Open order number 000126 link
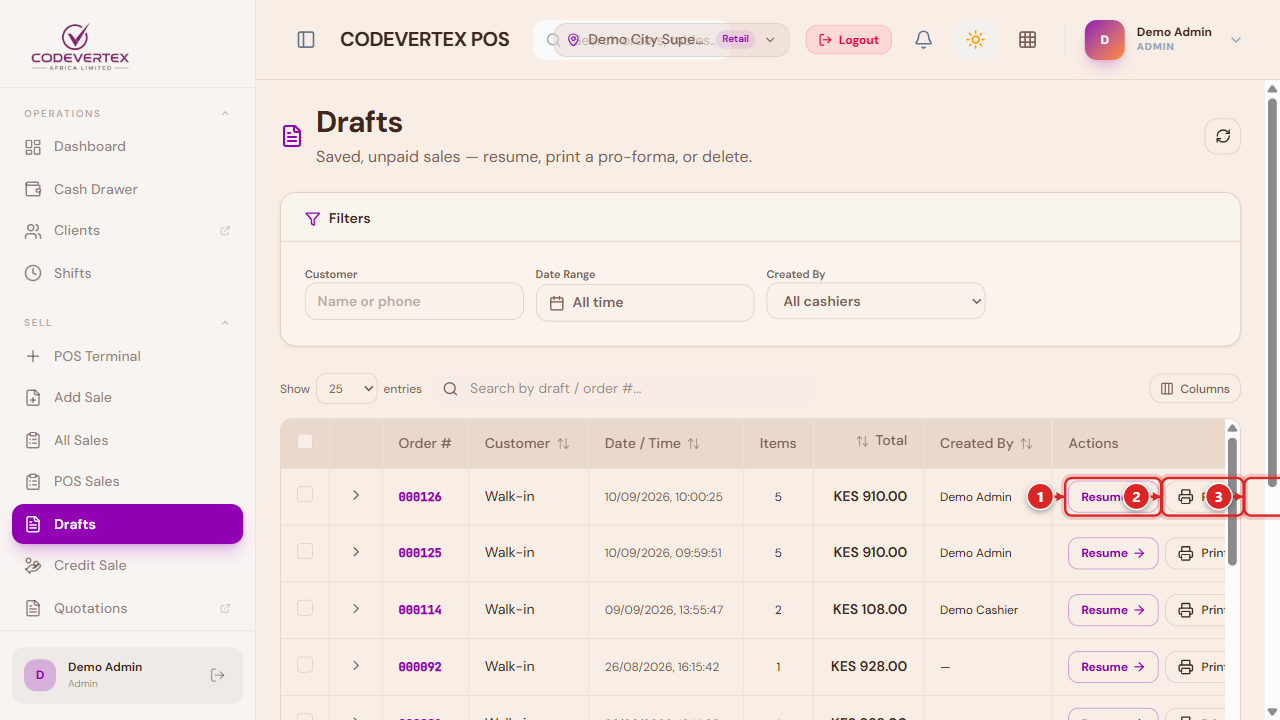Screen dimensions: 1280x720 420,497
